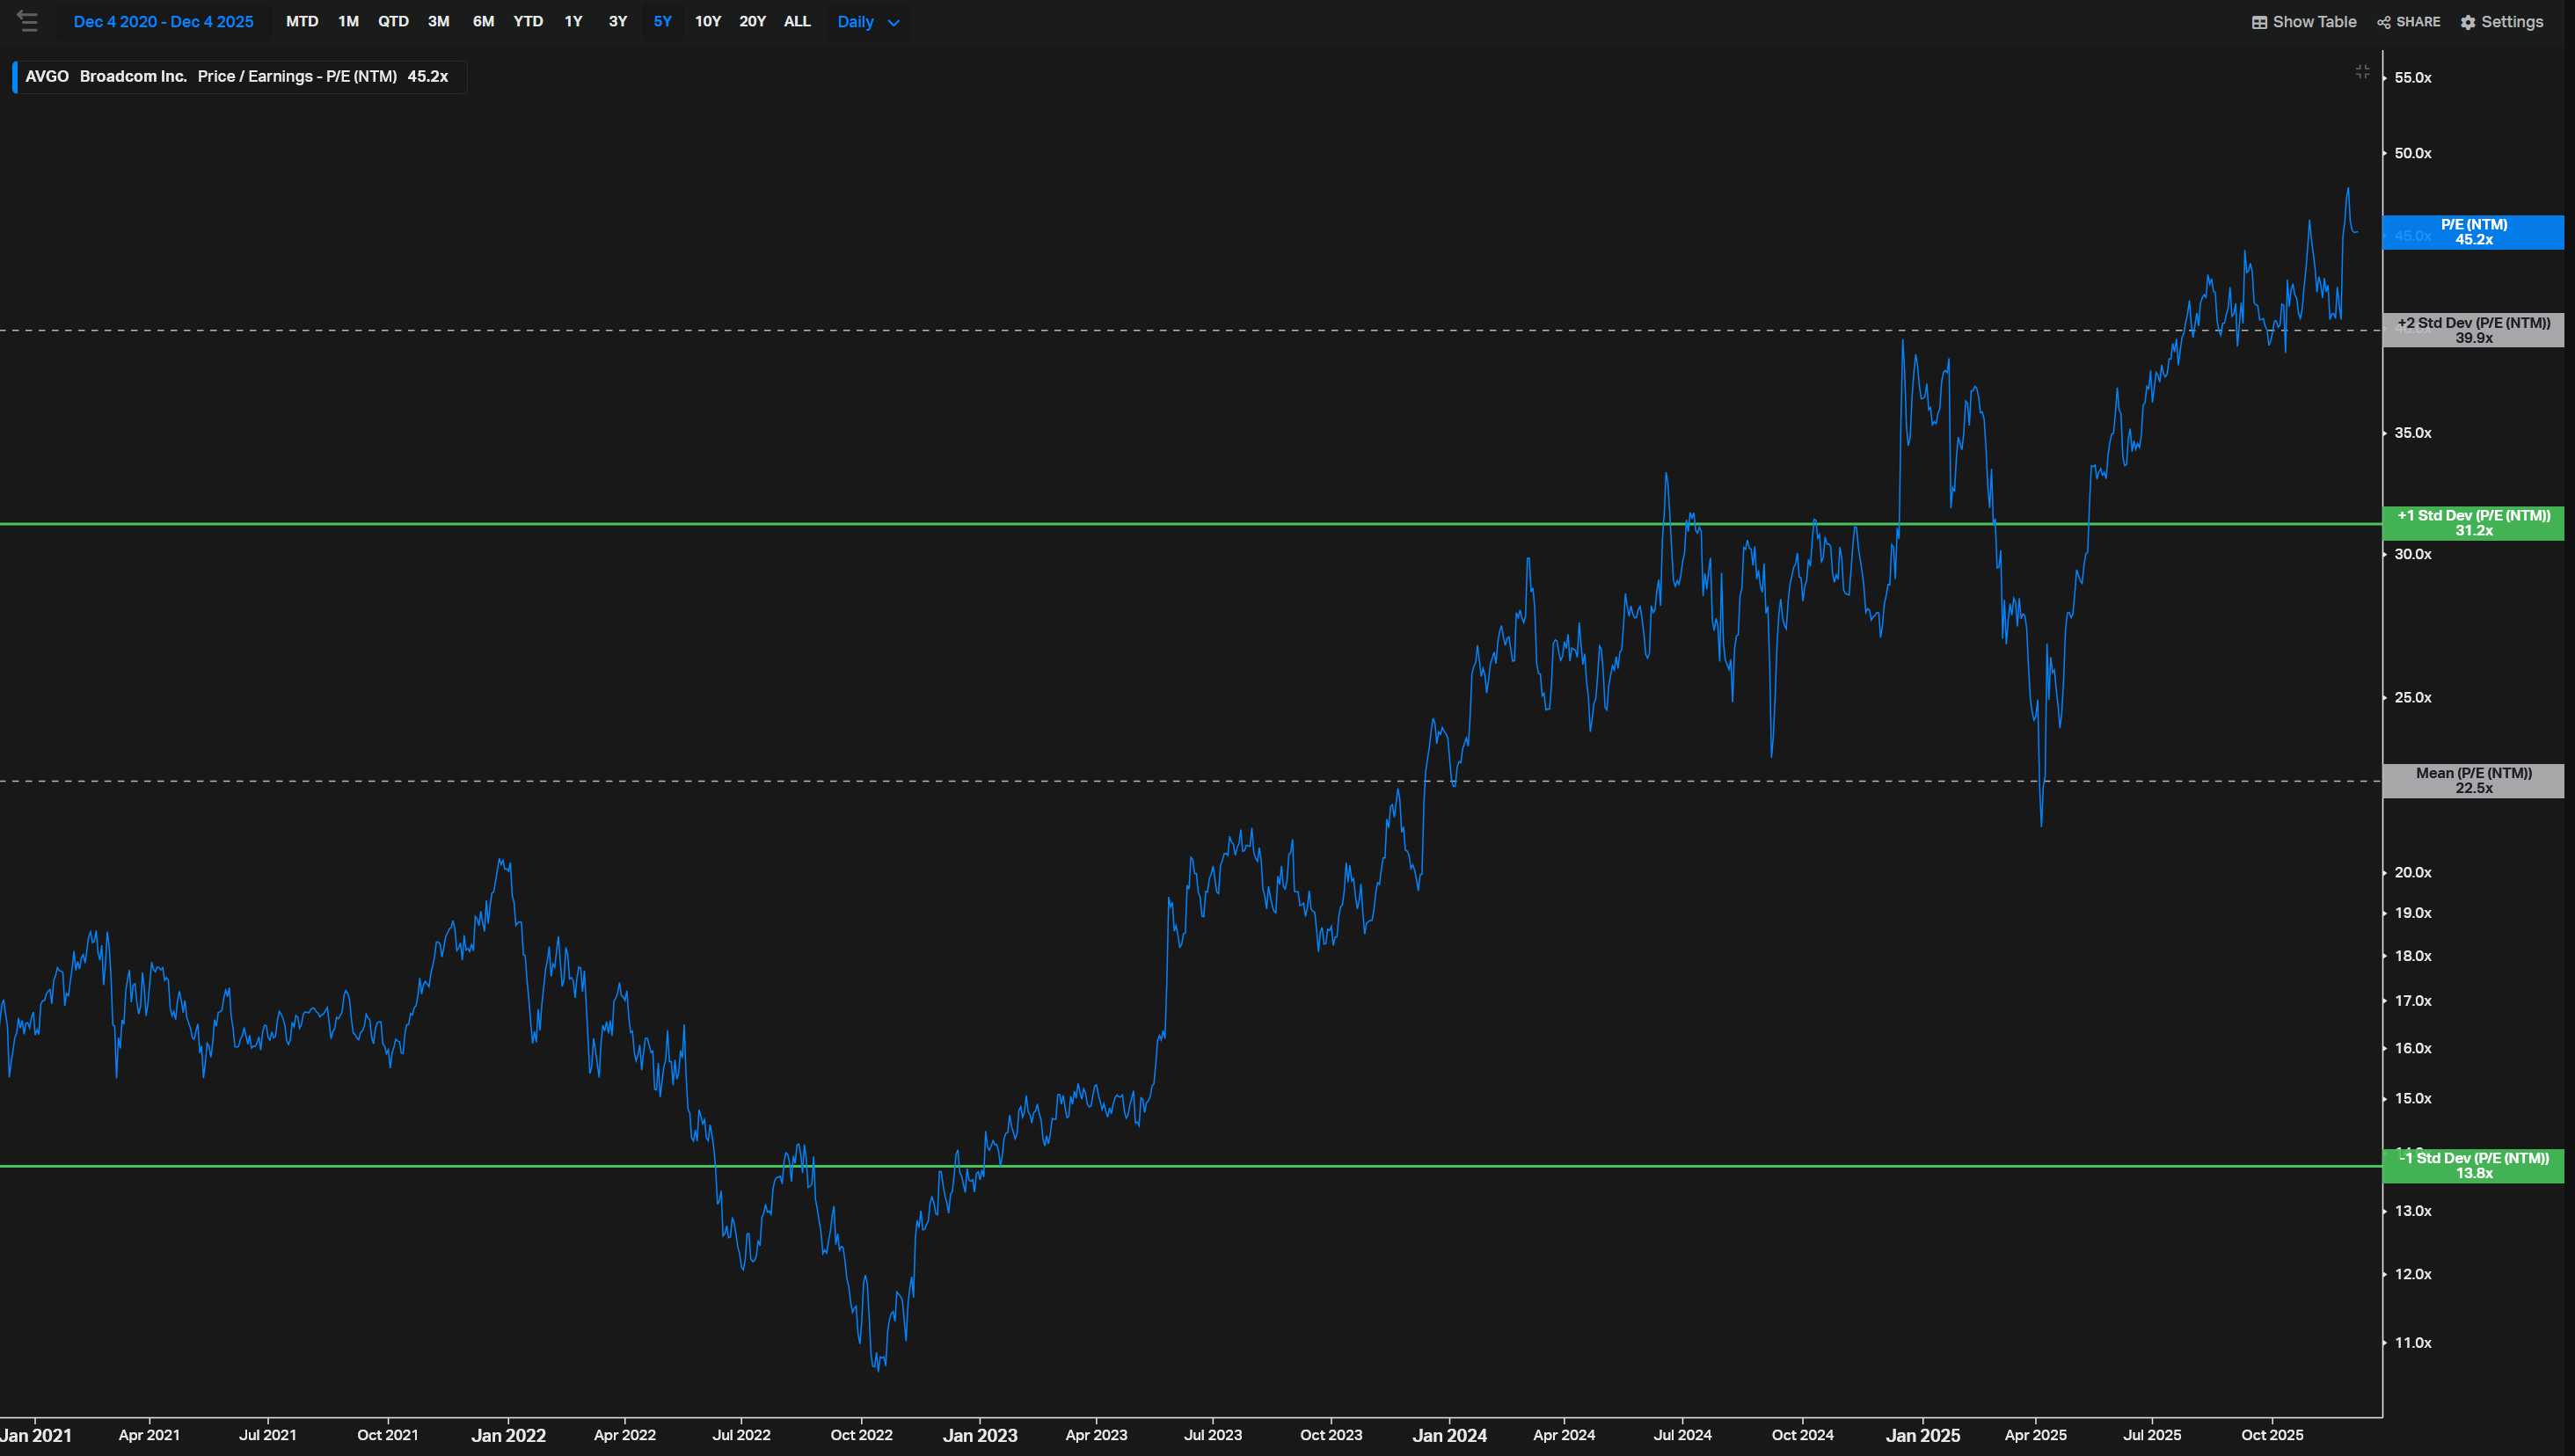Choose the ALL time range
This screenshot has width=2575, height=1456.
797,22
